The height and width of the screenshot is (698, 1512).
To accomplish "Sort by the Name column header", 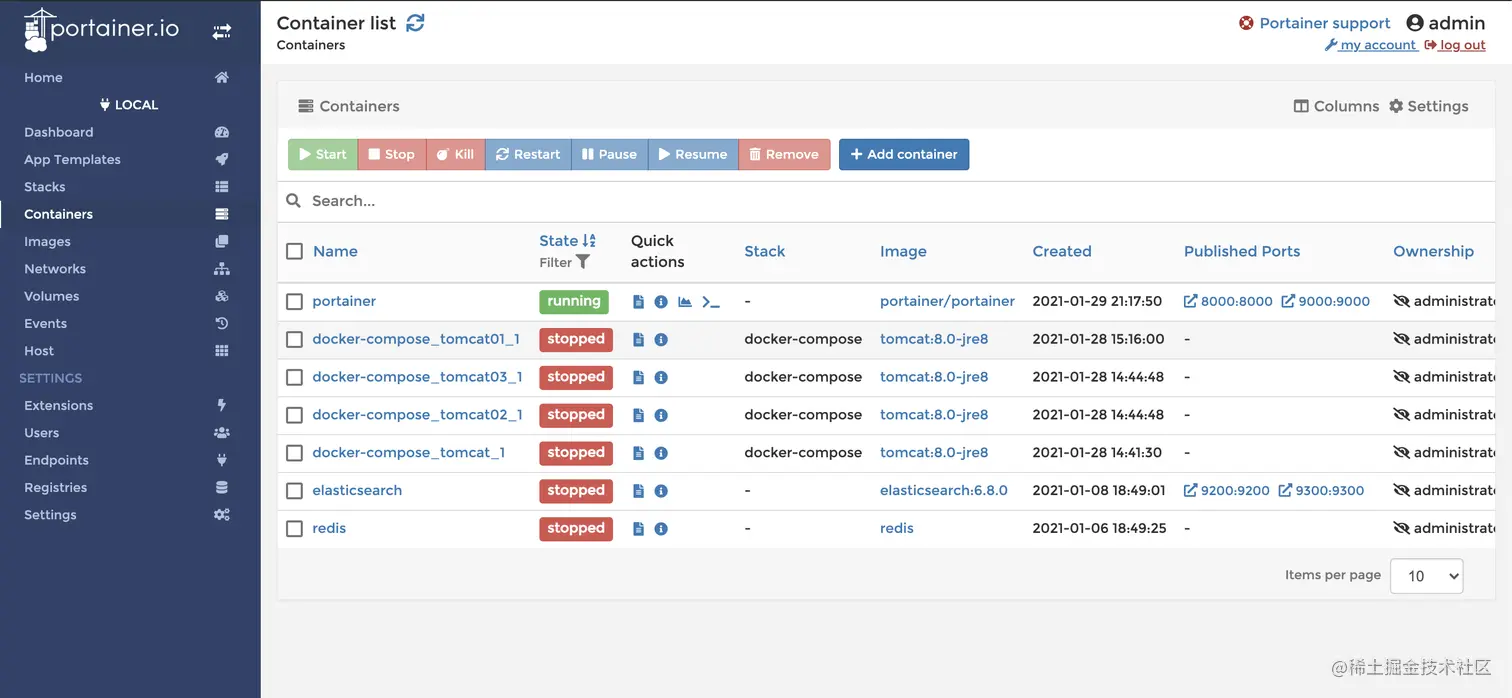I will point(335,251).
